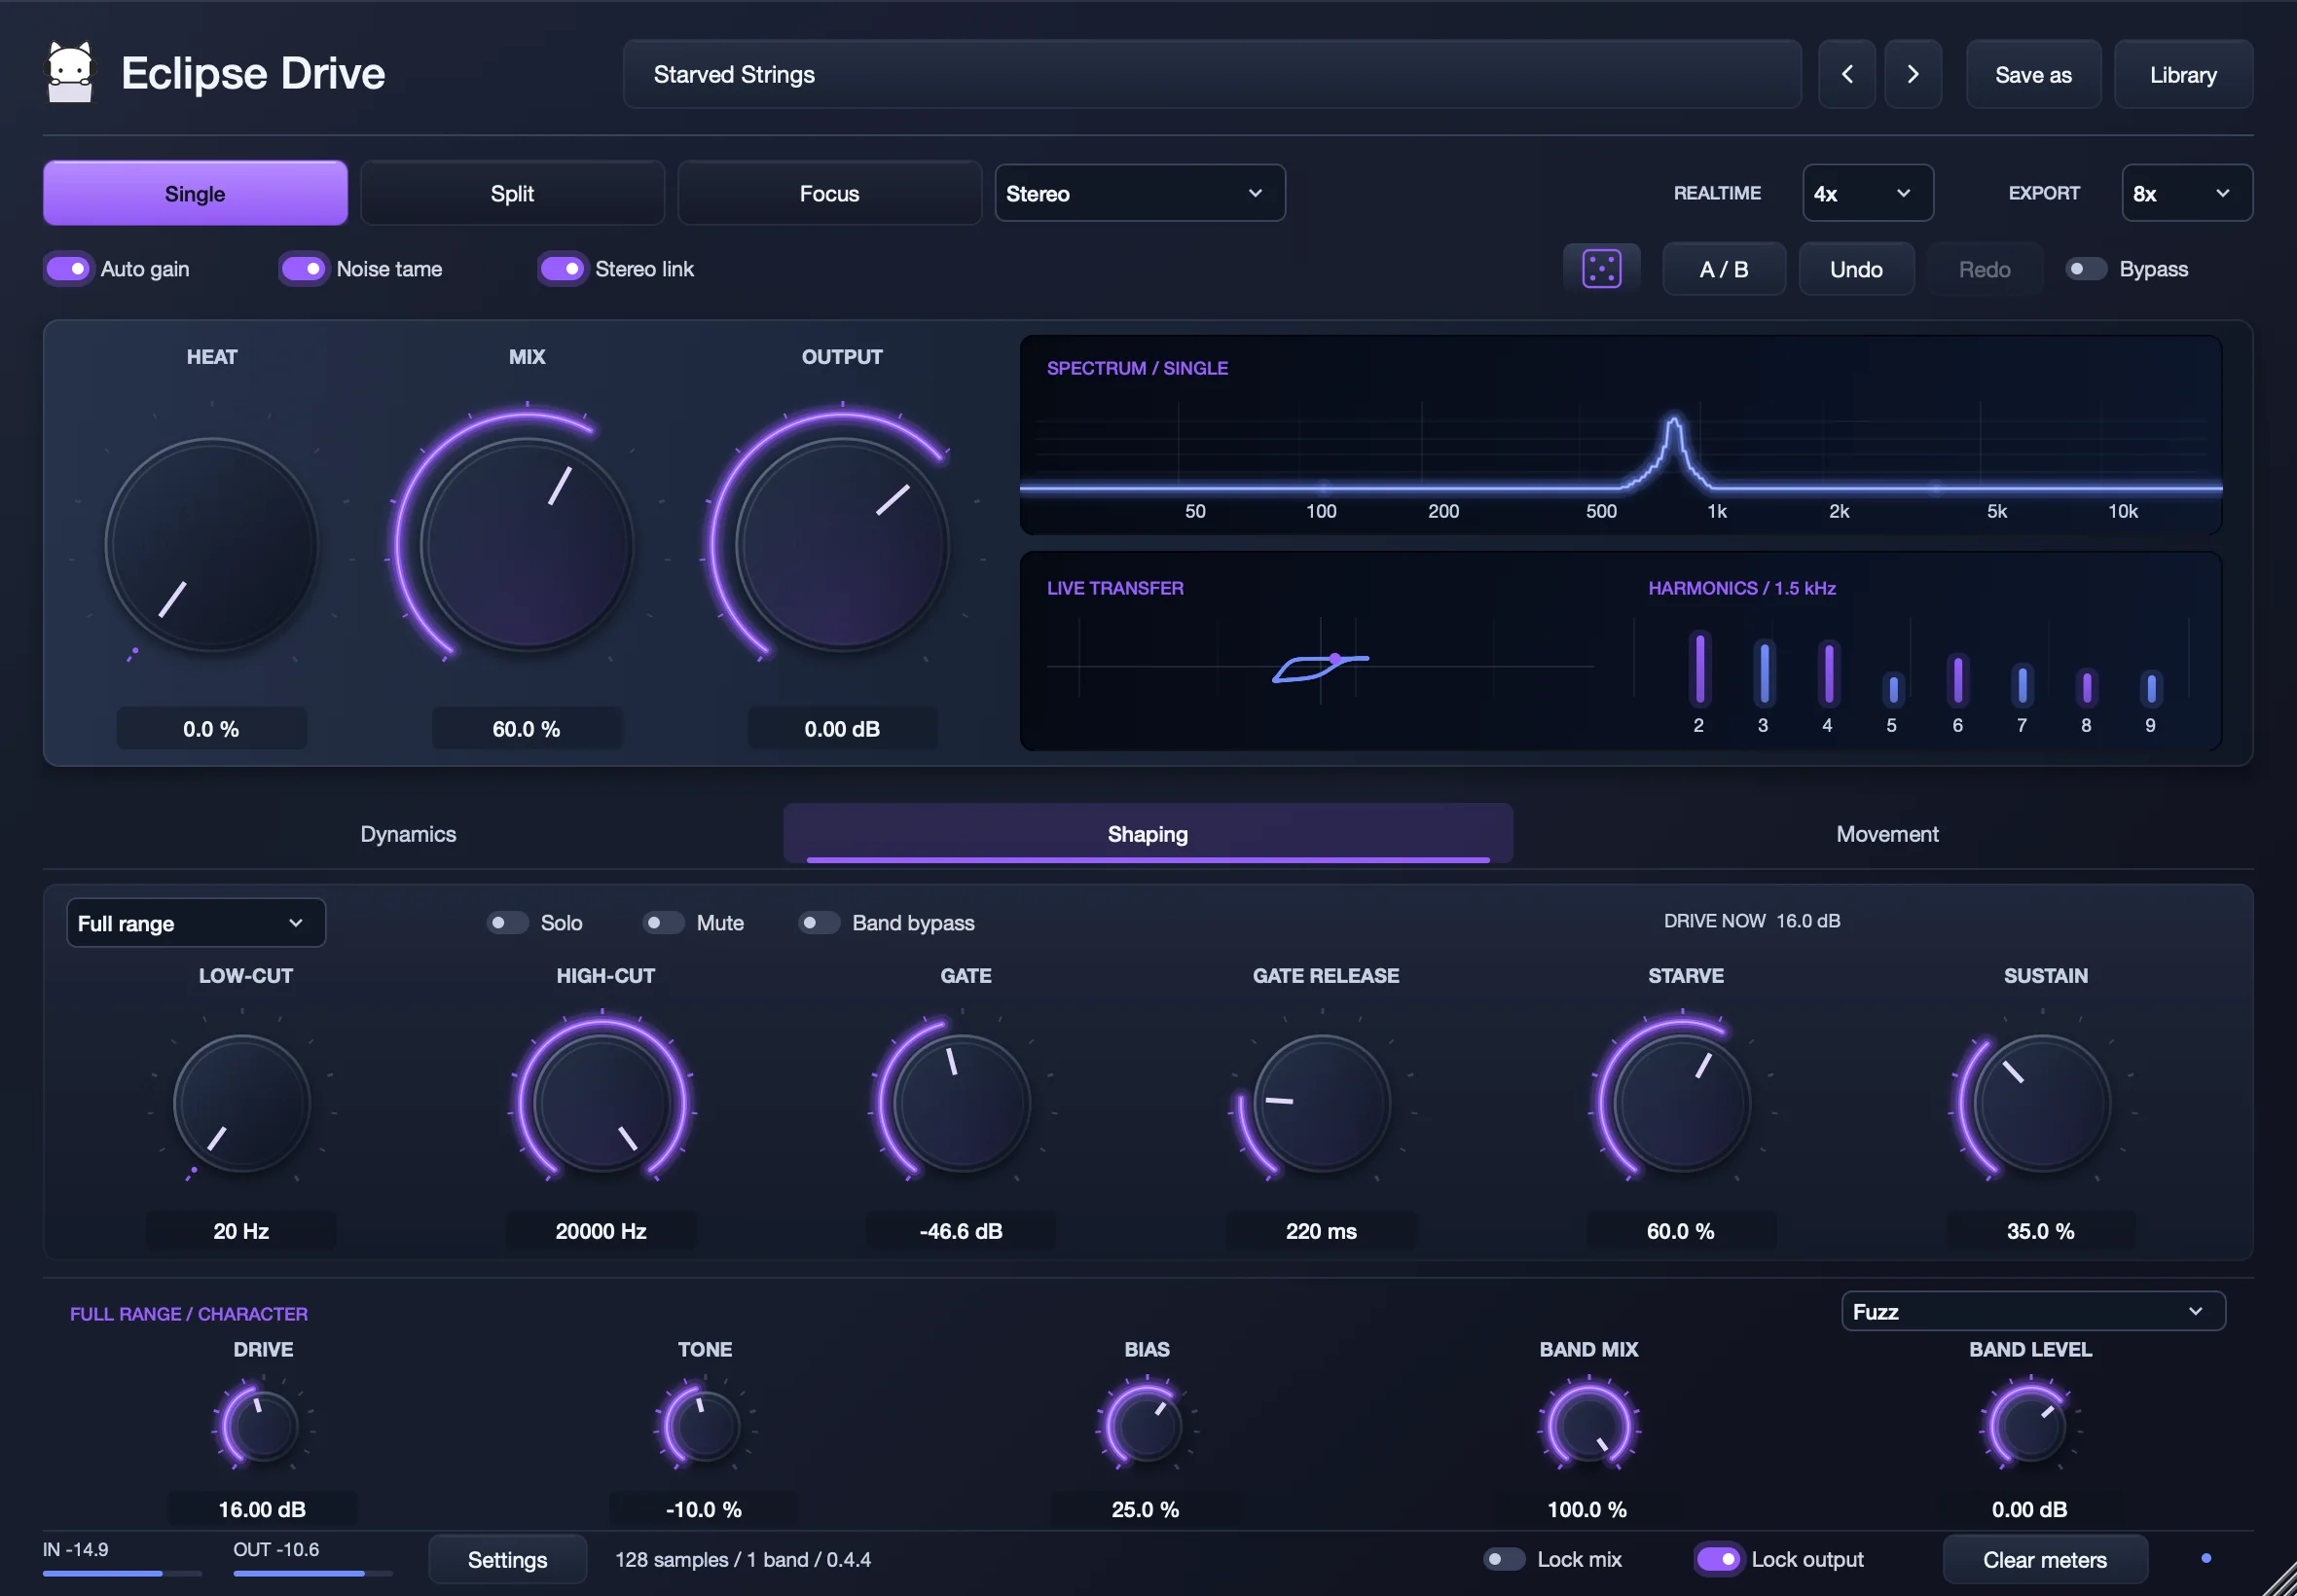Click the Eclipse Drive cat logo
Image resolution: width=2297 pixels, height=1596 pixels.
pos(70,72)
